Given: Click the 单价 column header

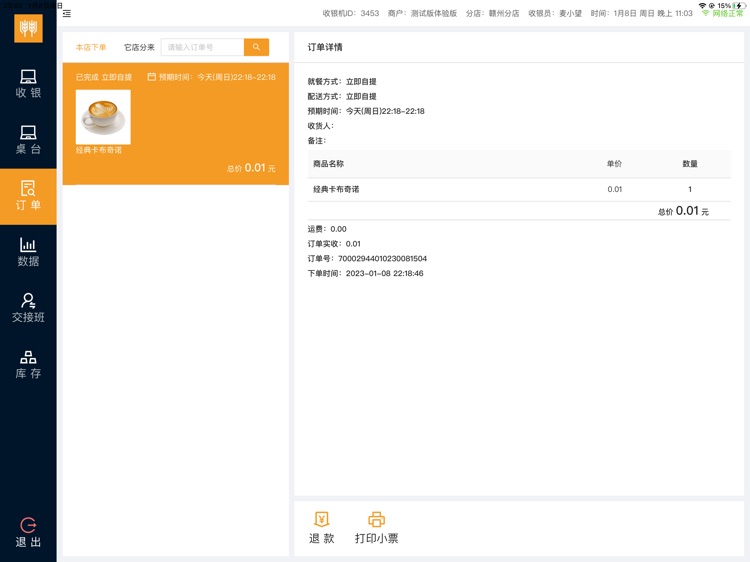Looking at the screenshot, I should click(x=614, y=164).
